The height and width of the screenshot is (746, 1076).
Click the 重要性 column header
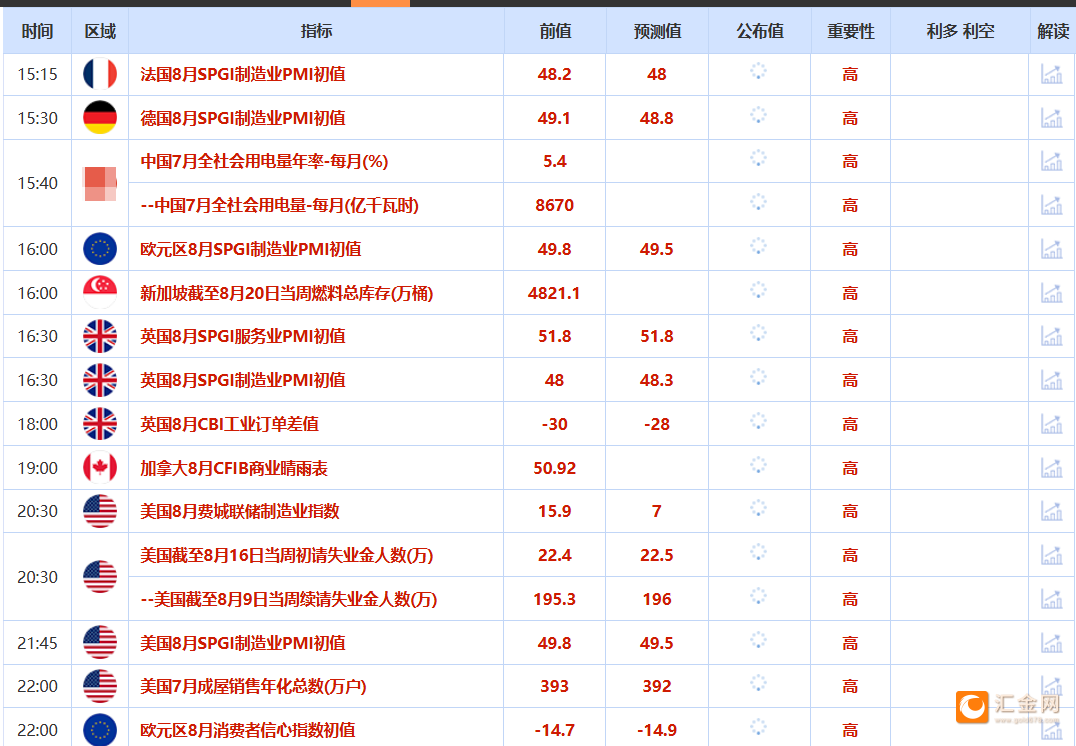pos(850,31)
